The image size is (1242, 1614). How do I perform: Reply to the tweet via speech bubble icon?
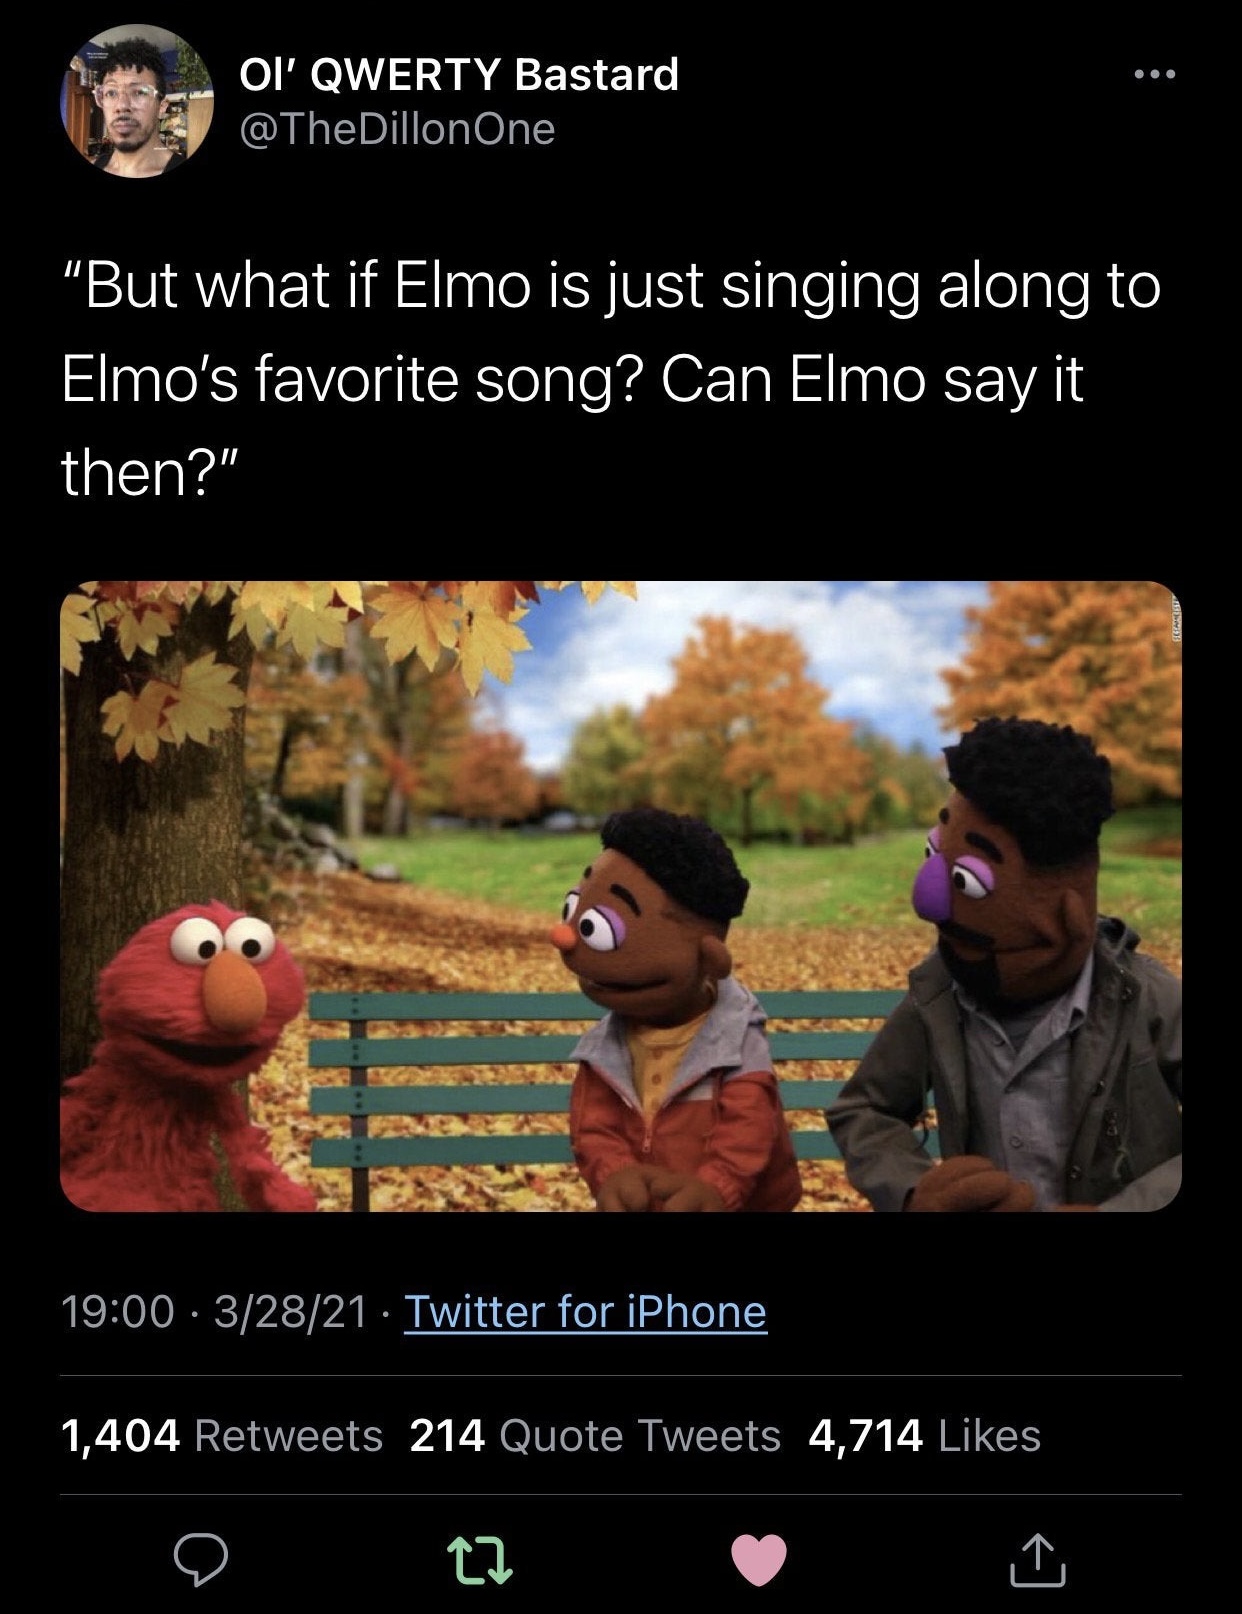(201, 1560)
